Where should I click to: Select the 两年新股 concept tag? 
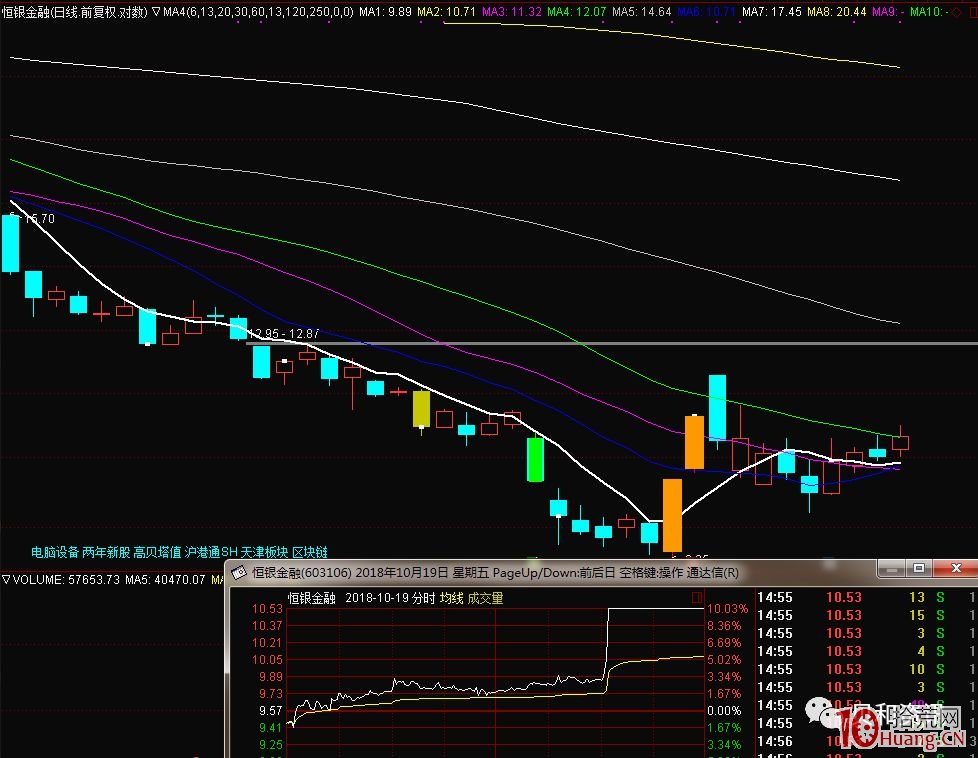coord(106,552)
